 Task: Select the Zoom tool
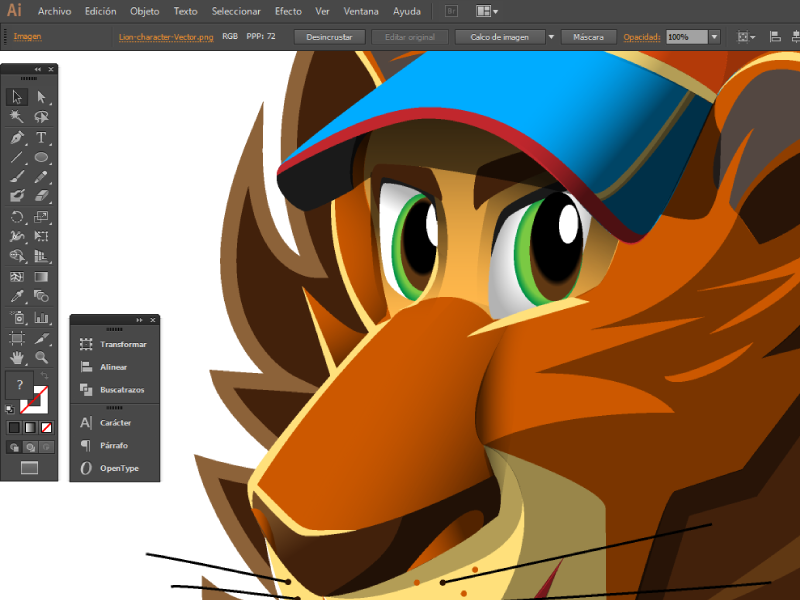pyautogui.click(x=41, y=357)
